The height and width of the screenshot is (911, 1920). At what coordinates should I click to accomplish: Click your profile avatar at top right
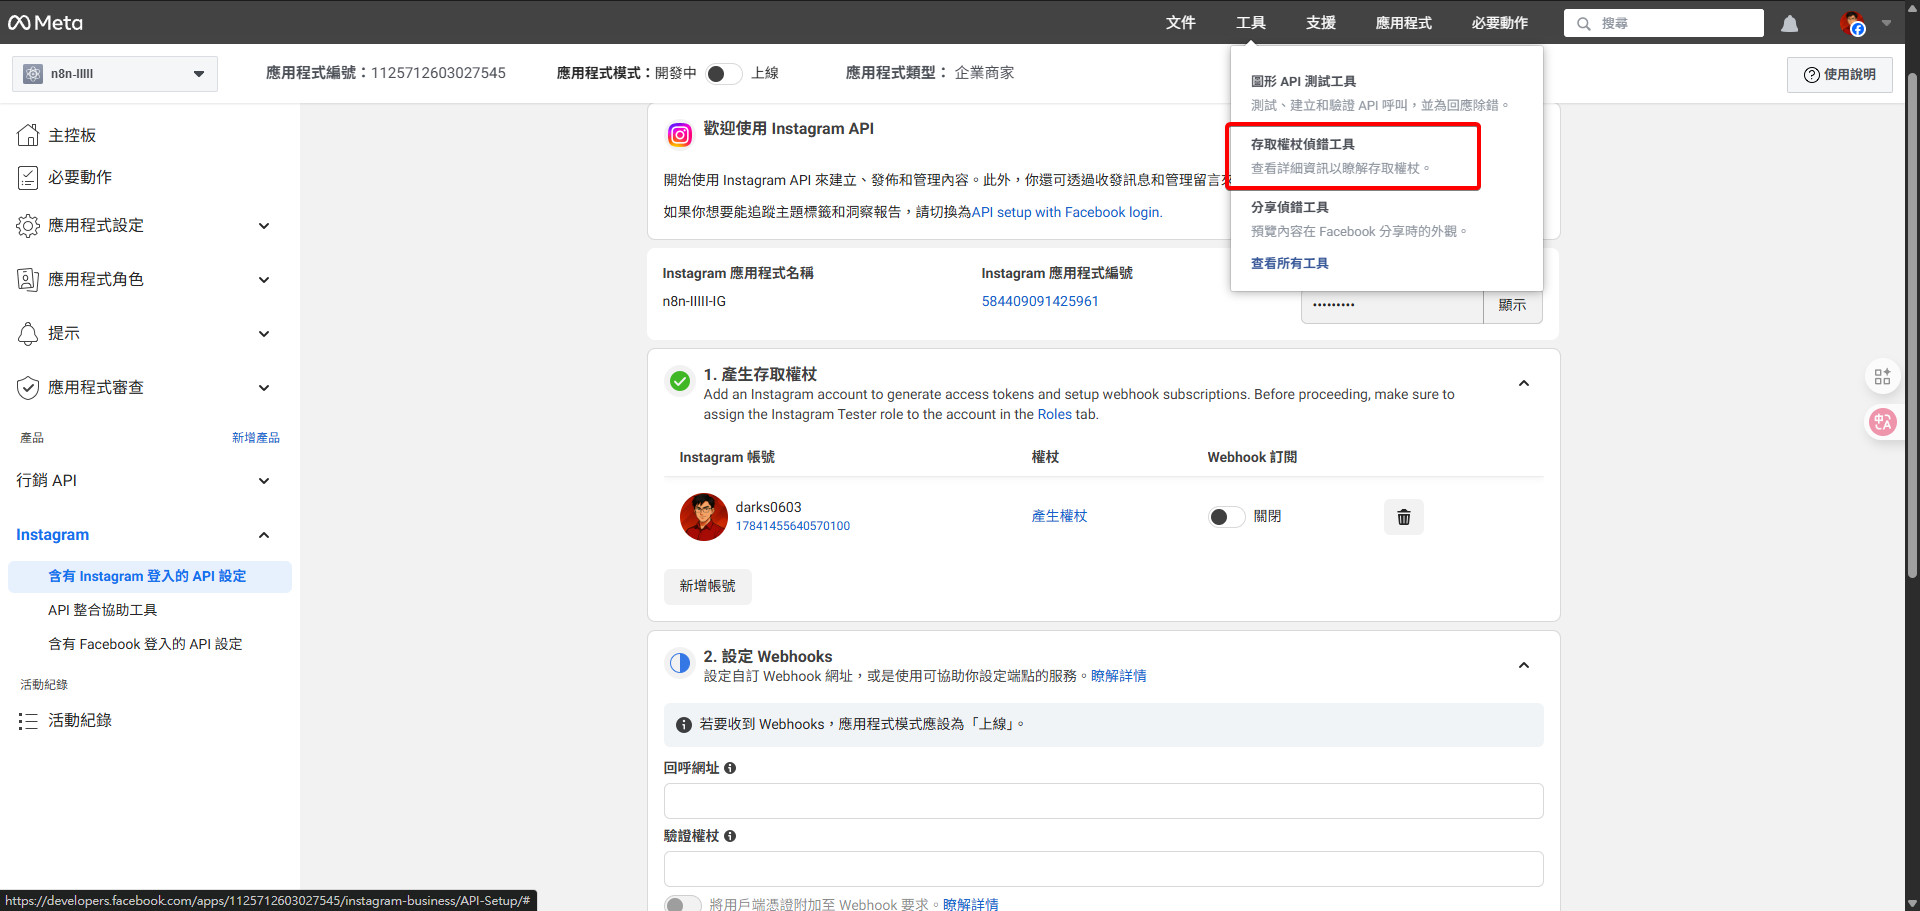click(1853, 23)
